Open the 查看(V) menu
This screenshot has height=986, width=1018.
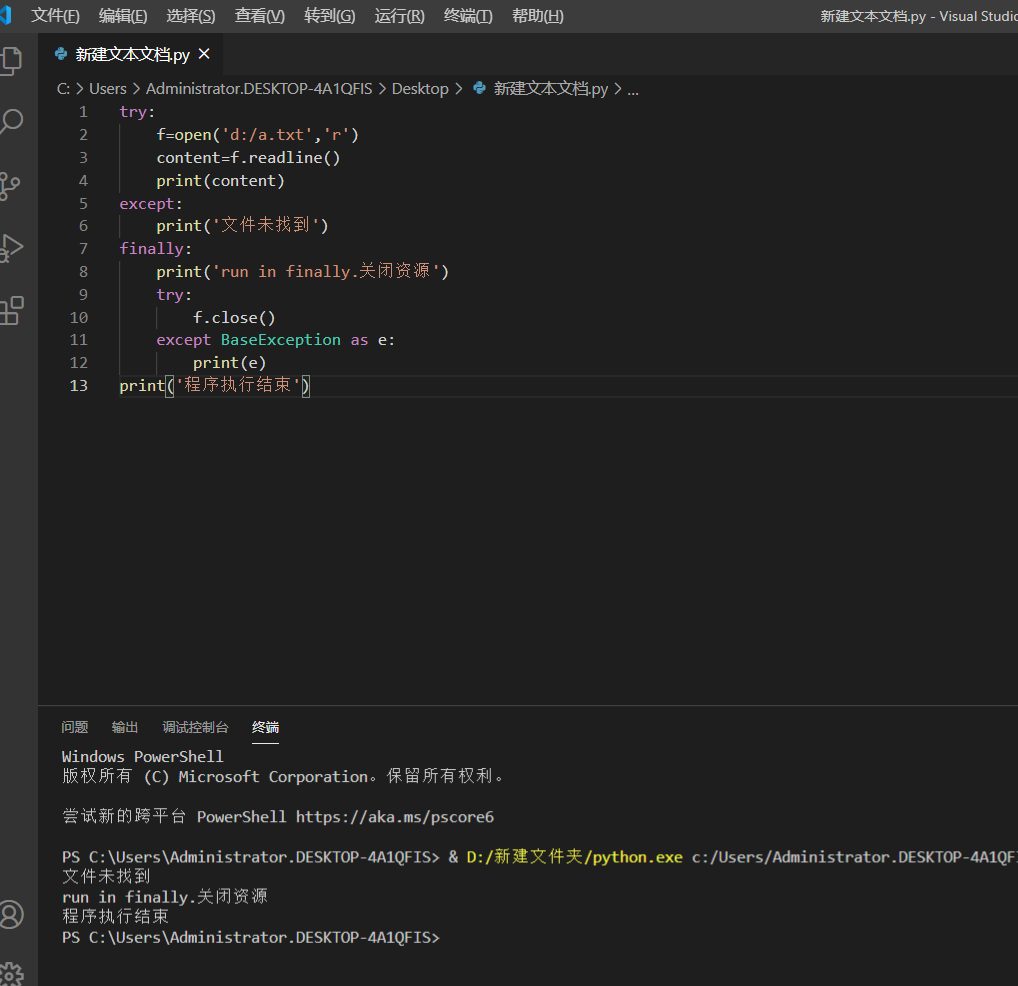(260, 16)
